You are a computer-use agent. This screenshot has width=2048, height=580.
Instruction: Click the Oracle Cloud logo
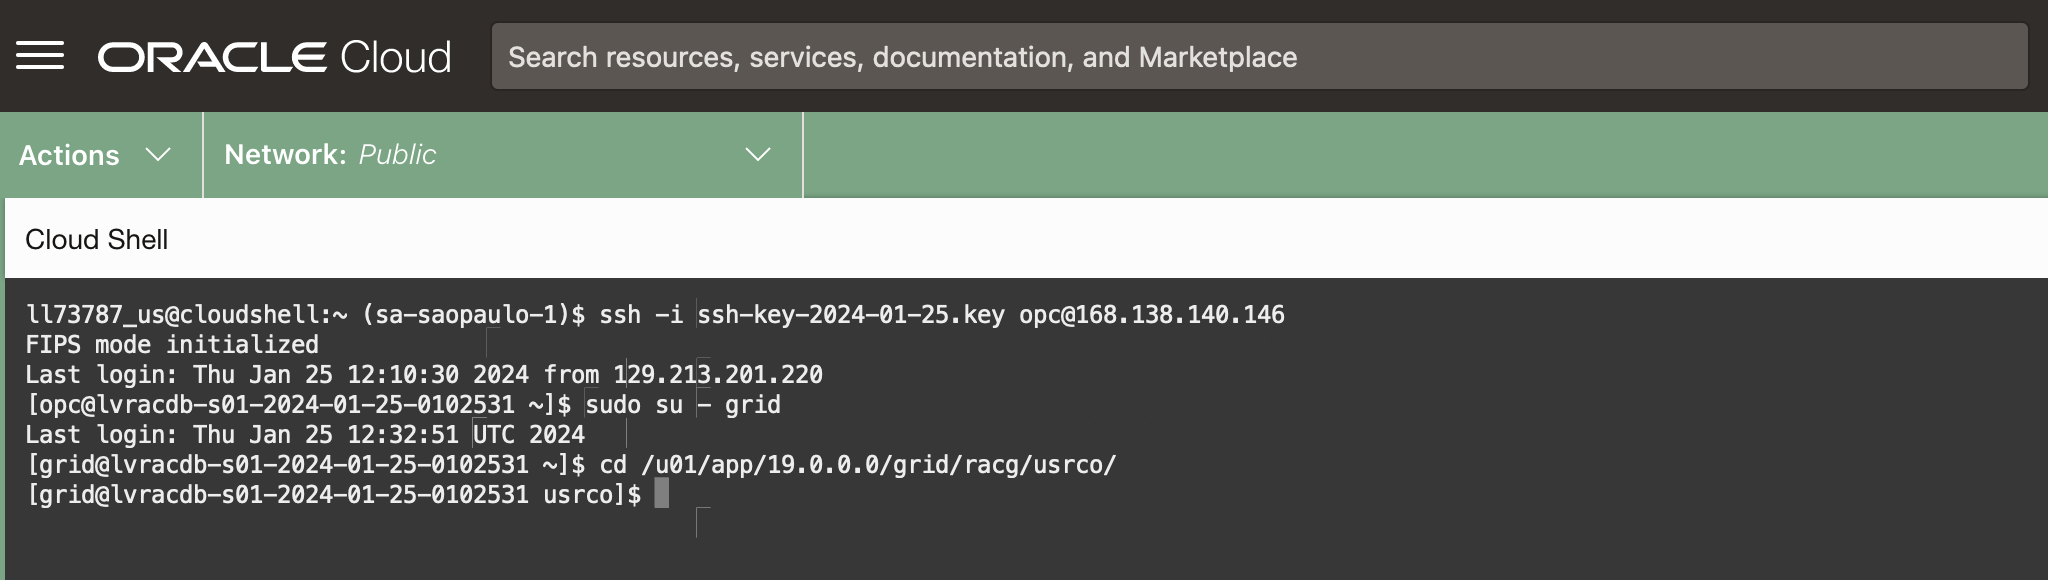[274, 57]
